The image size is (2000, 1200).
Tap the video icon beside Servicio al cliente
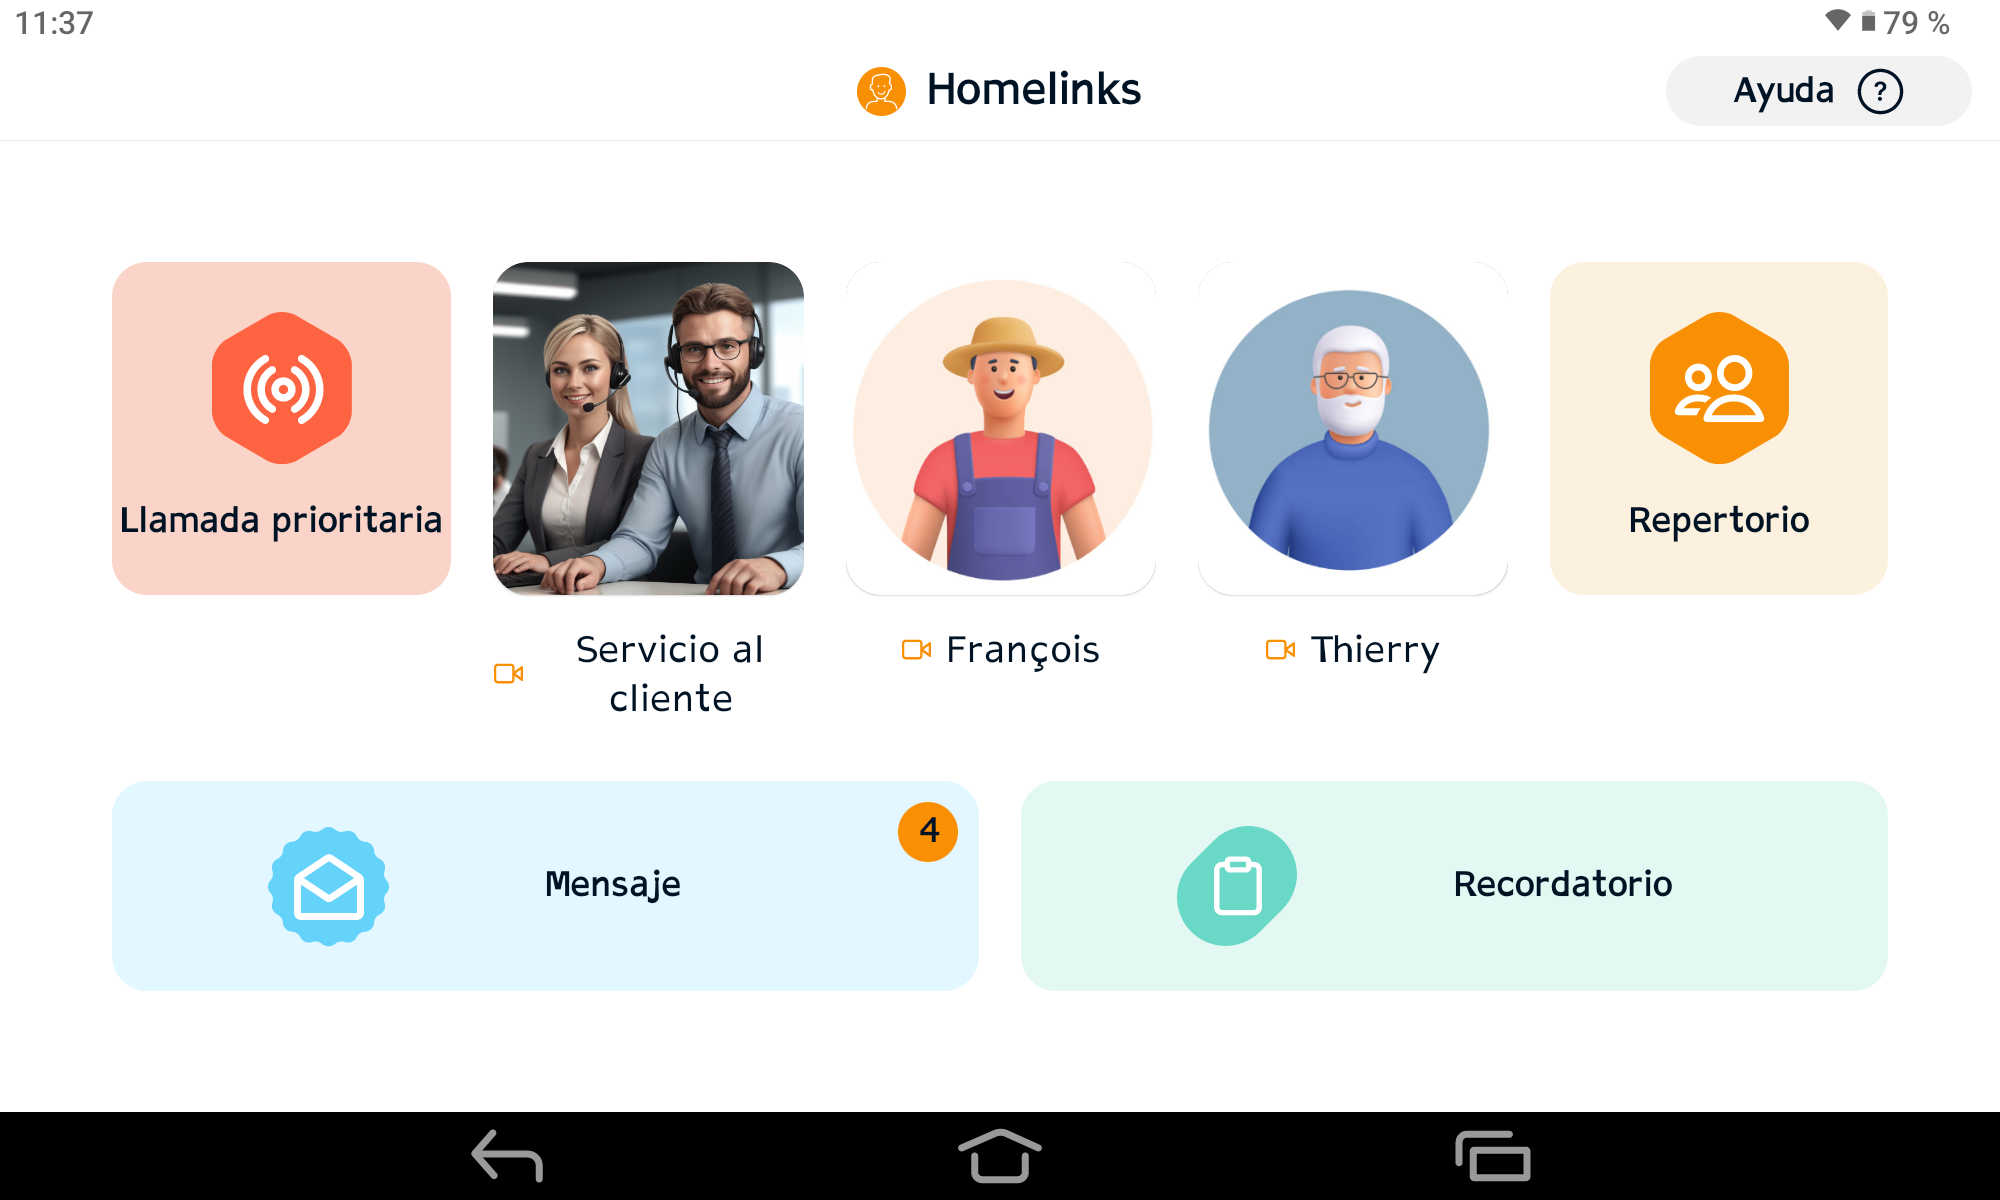[x=509, y=674]
